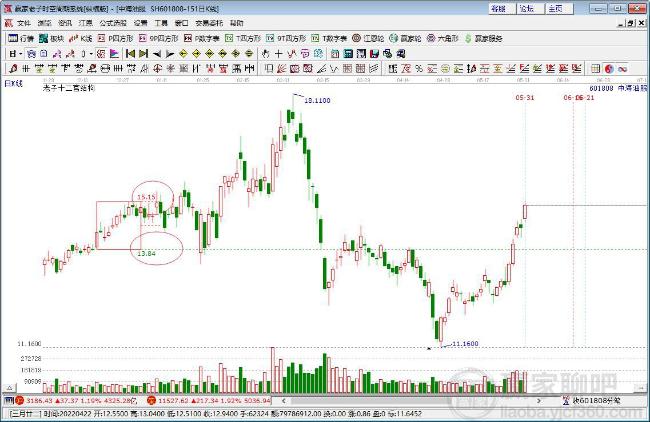Open the 工具 menu

(161, 23)
